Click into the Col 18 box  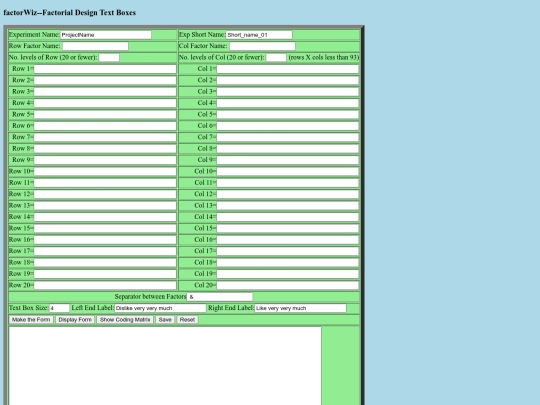click(288, 262)
